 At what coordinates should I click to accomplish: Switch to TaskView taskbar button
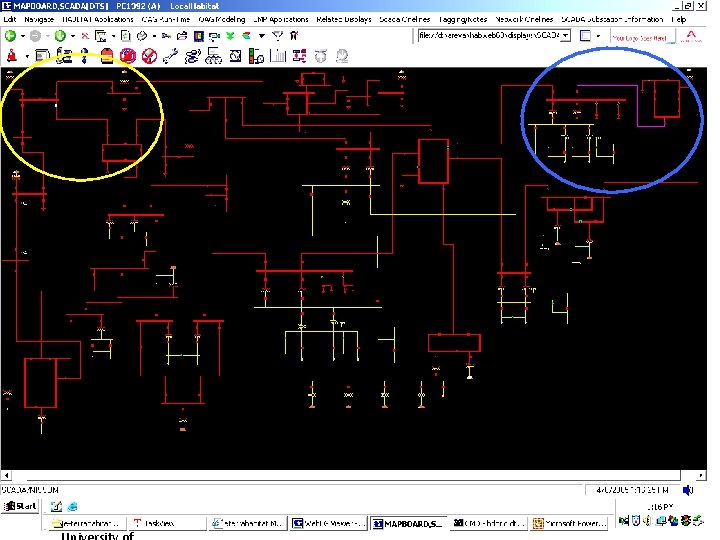(168, 523)
